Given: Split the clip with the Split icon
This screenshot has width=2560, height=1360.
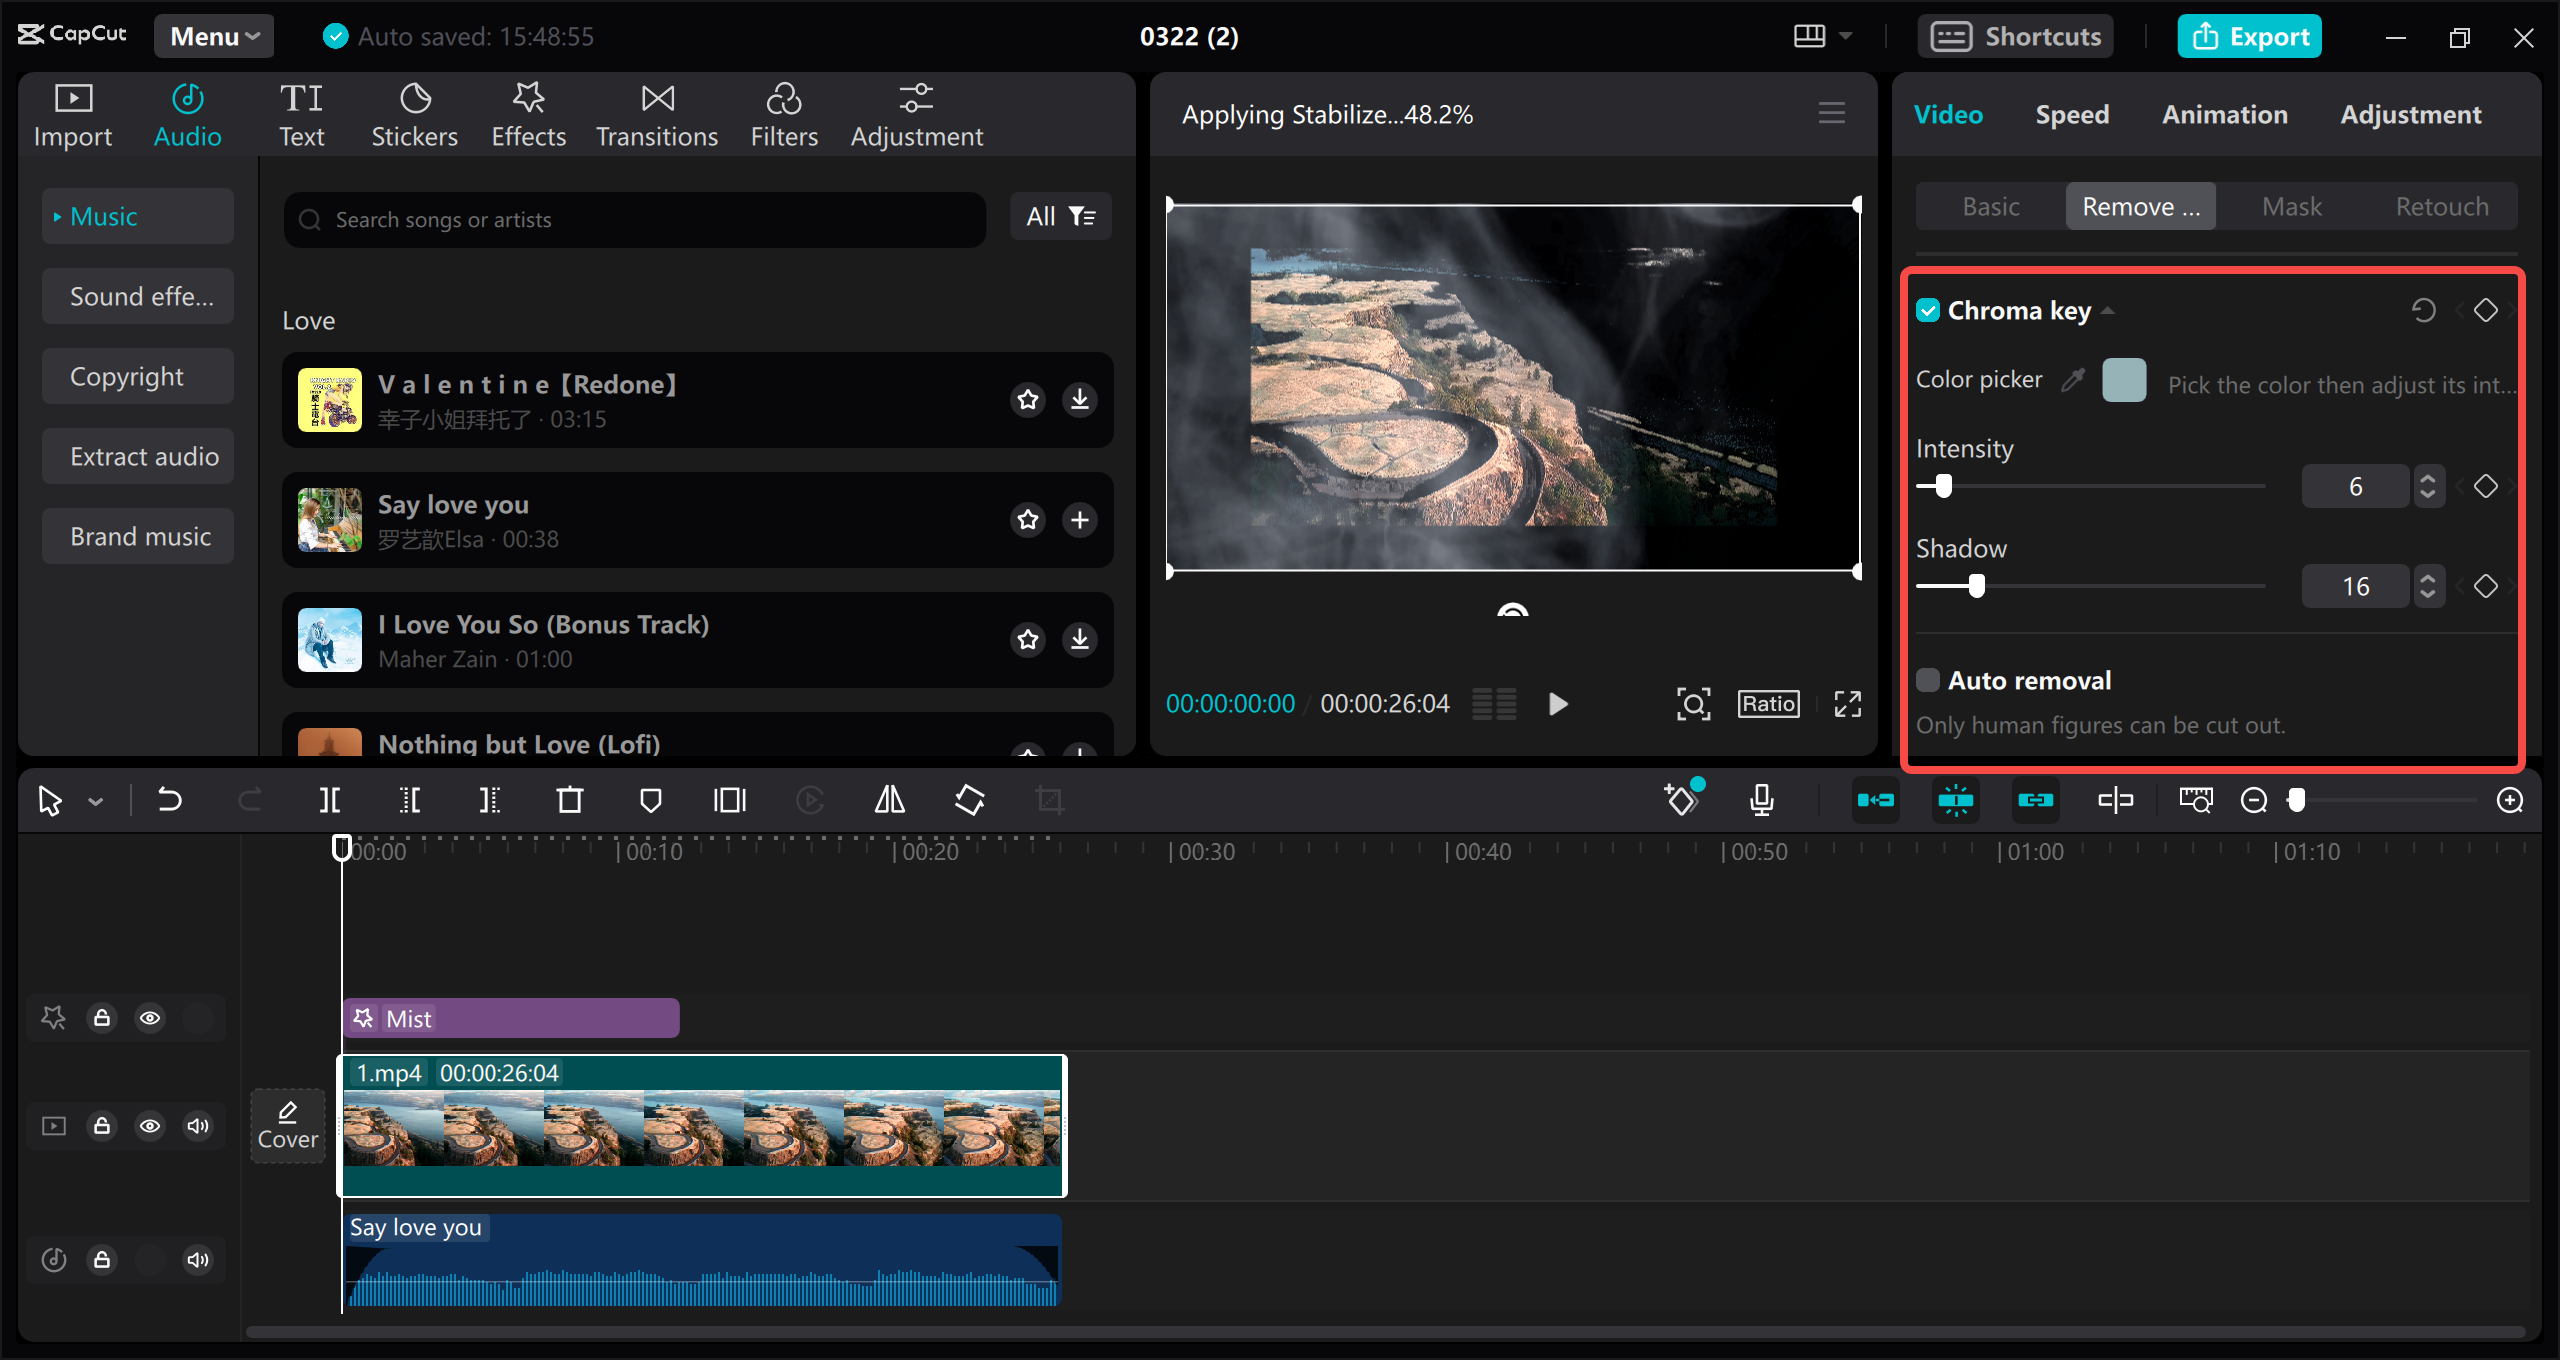Looking at the screenshot, I should pyautogui.click(x=330, y=800).
